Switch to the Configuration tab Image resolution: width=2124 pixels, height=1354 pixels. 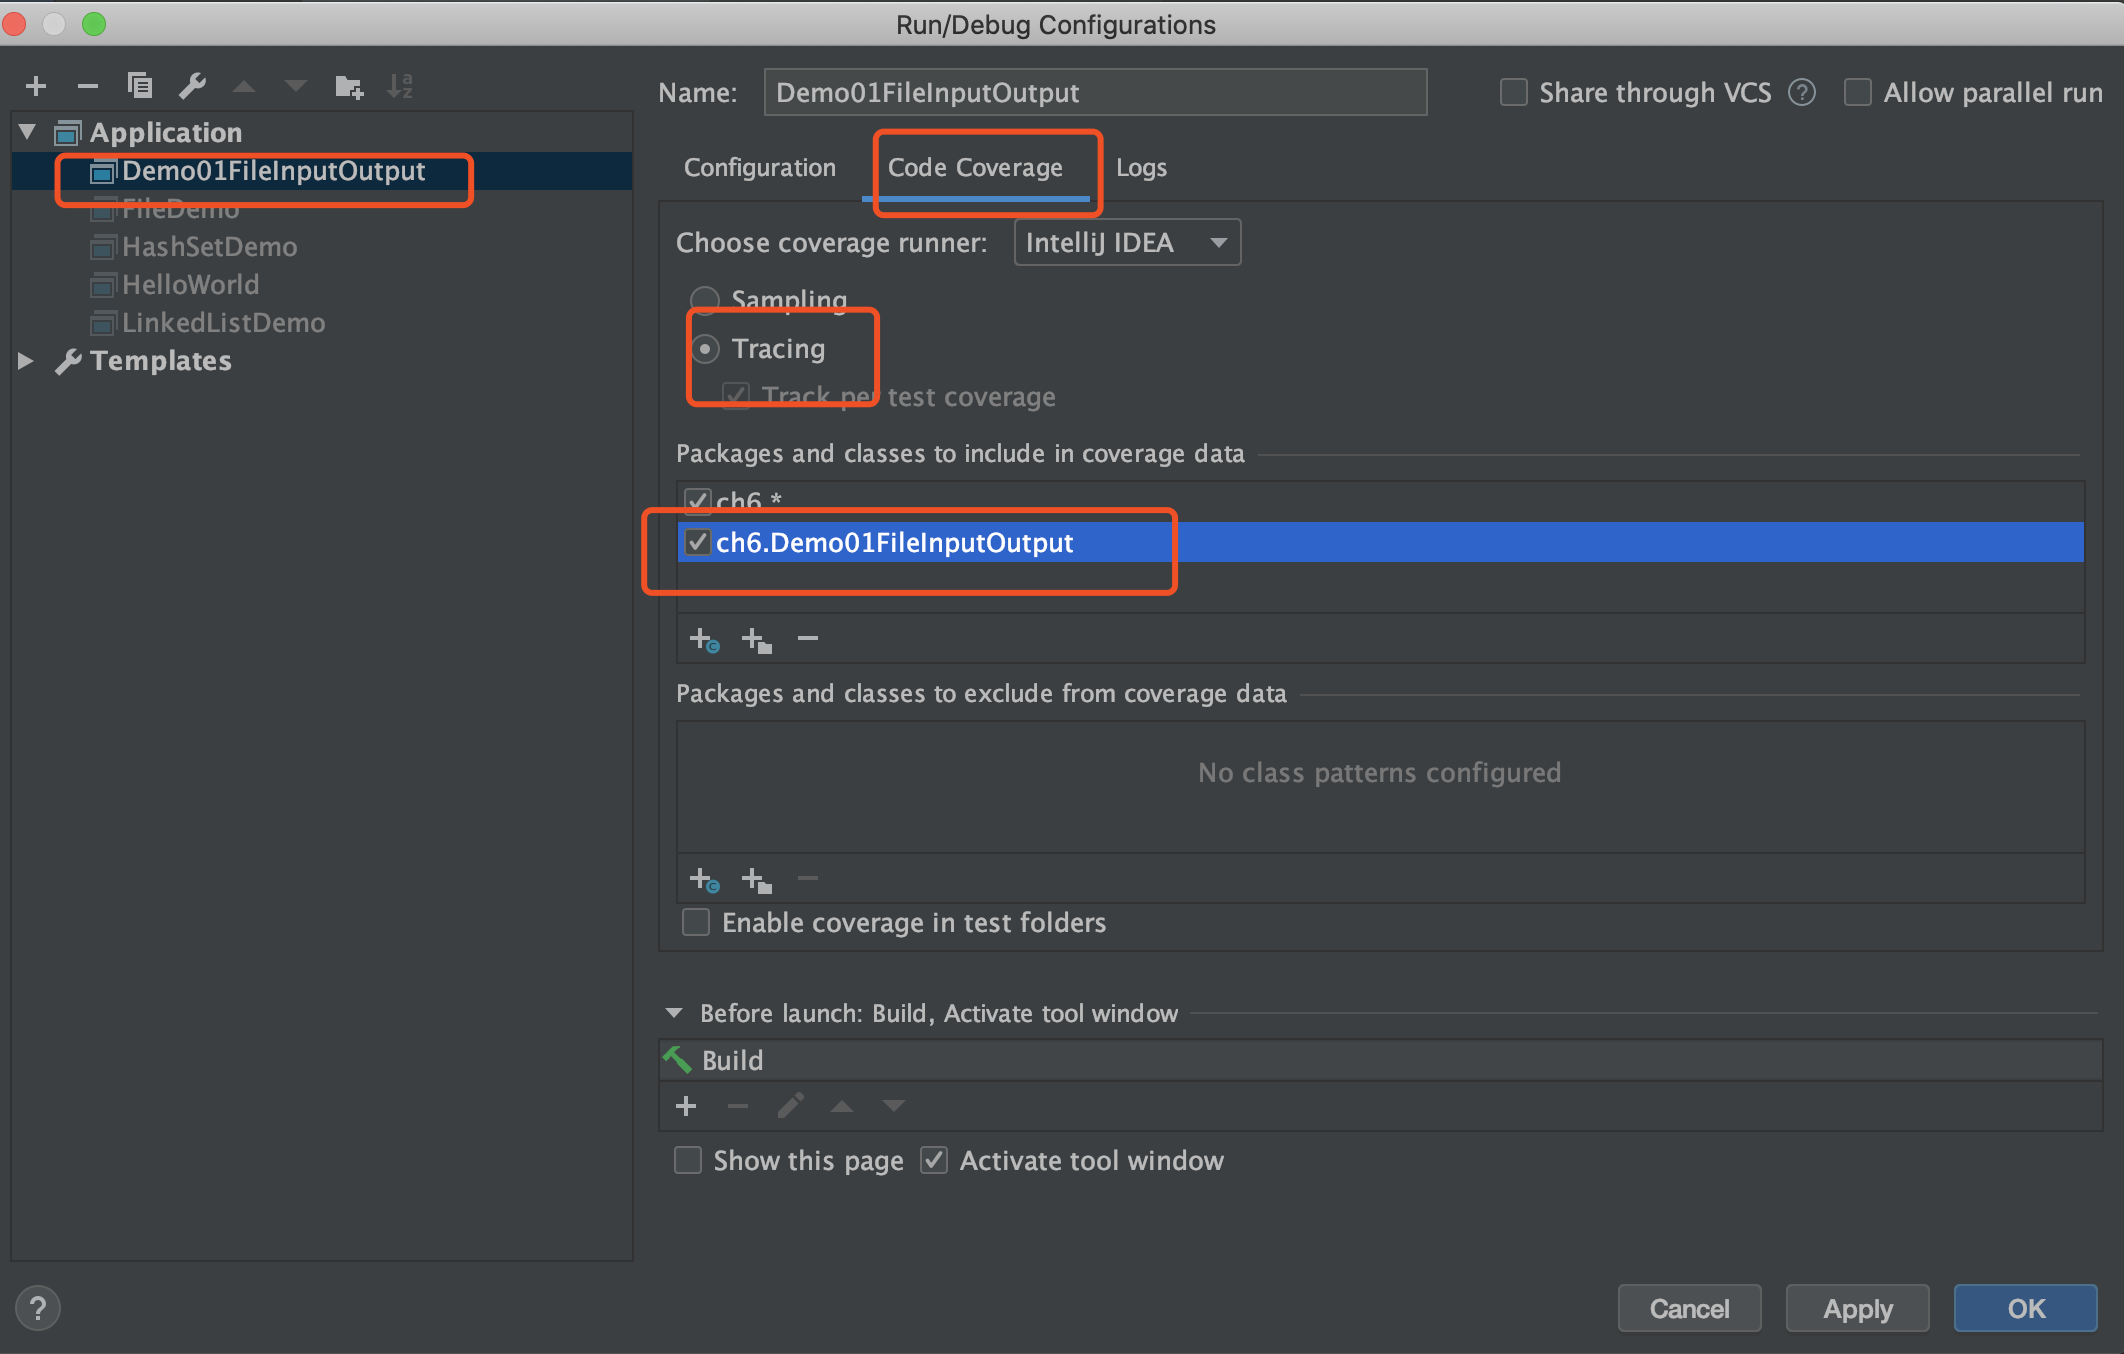(759, 168)
